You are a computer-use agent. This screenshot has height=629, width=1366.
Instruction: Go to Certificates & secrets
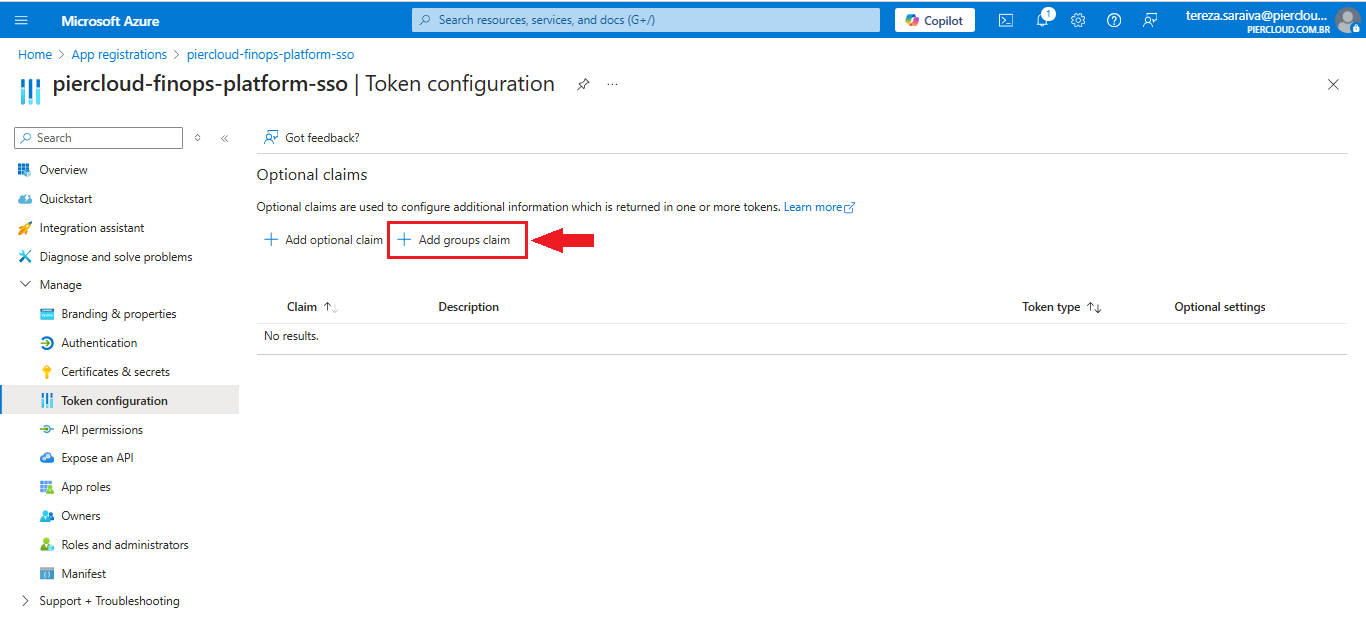[x=115, y=372]
